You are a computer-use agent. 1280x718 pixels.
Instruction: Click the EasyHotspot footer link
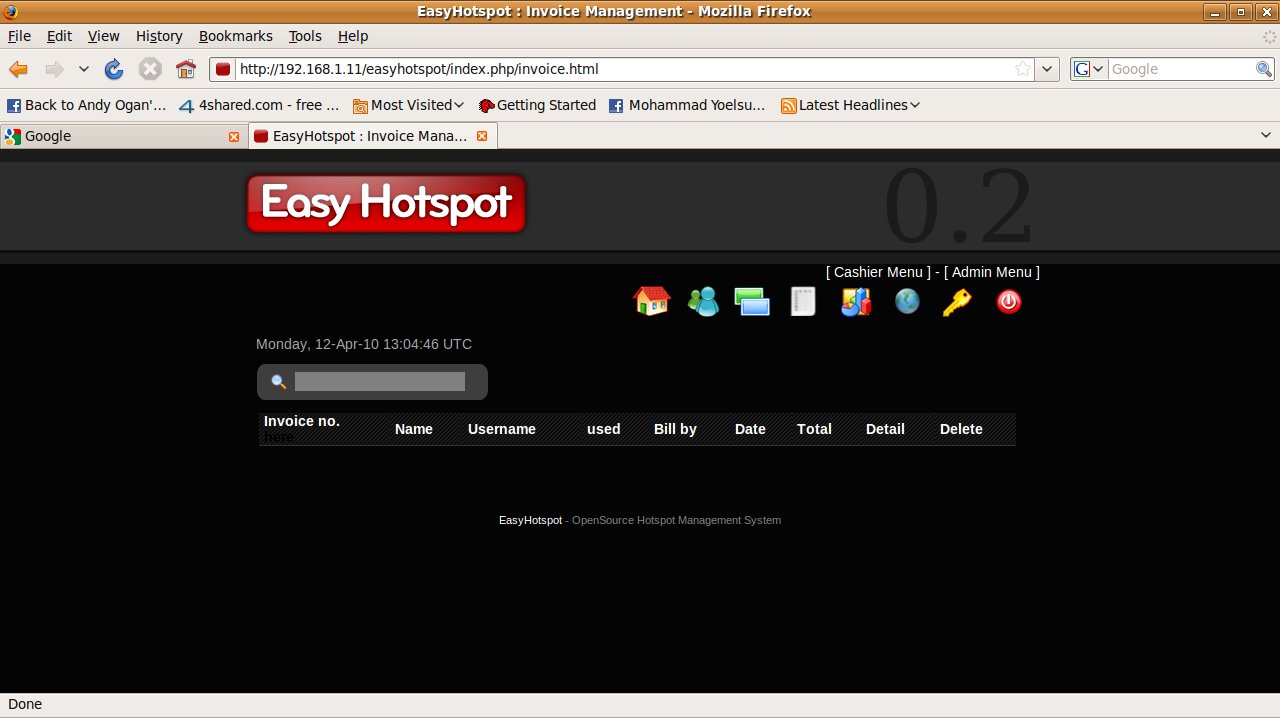click(530, 520)
